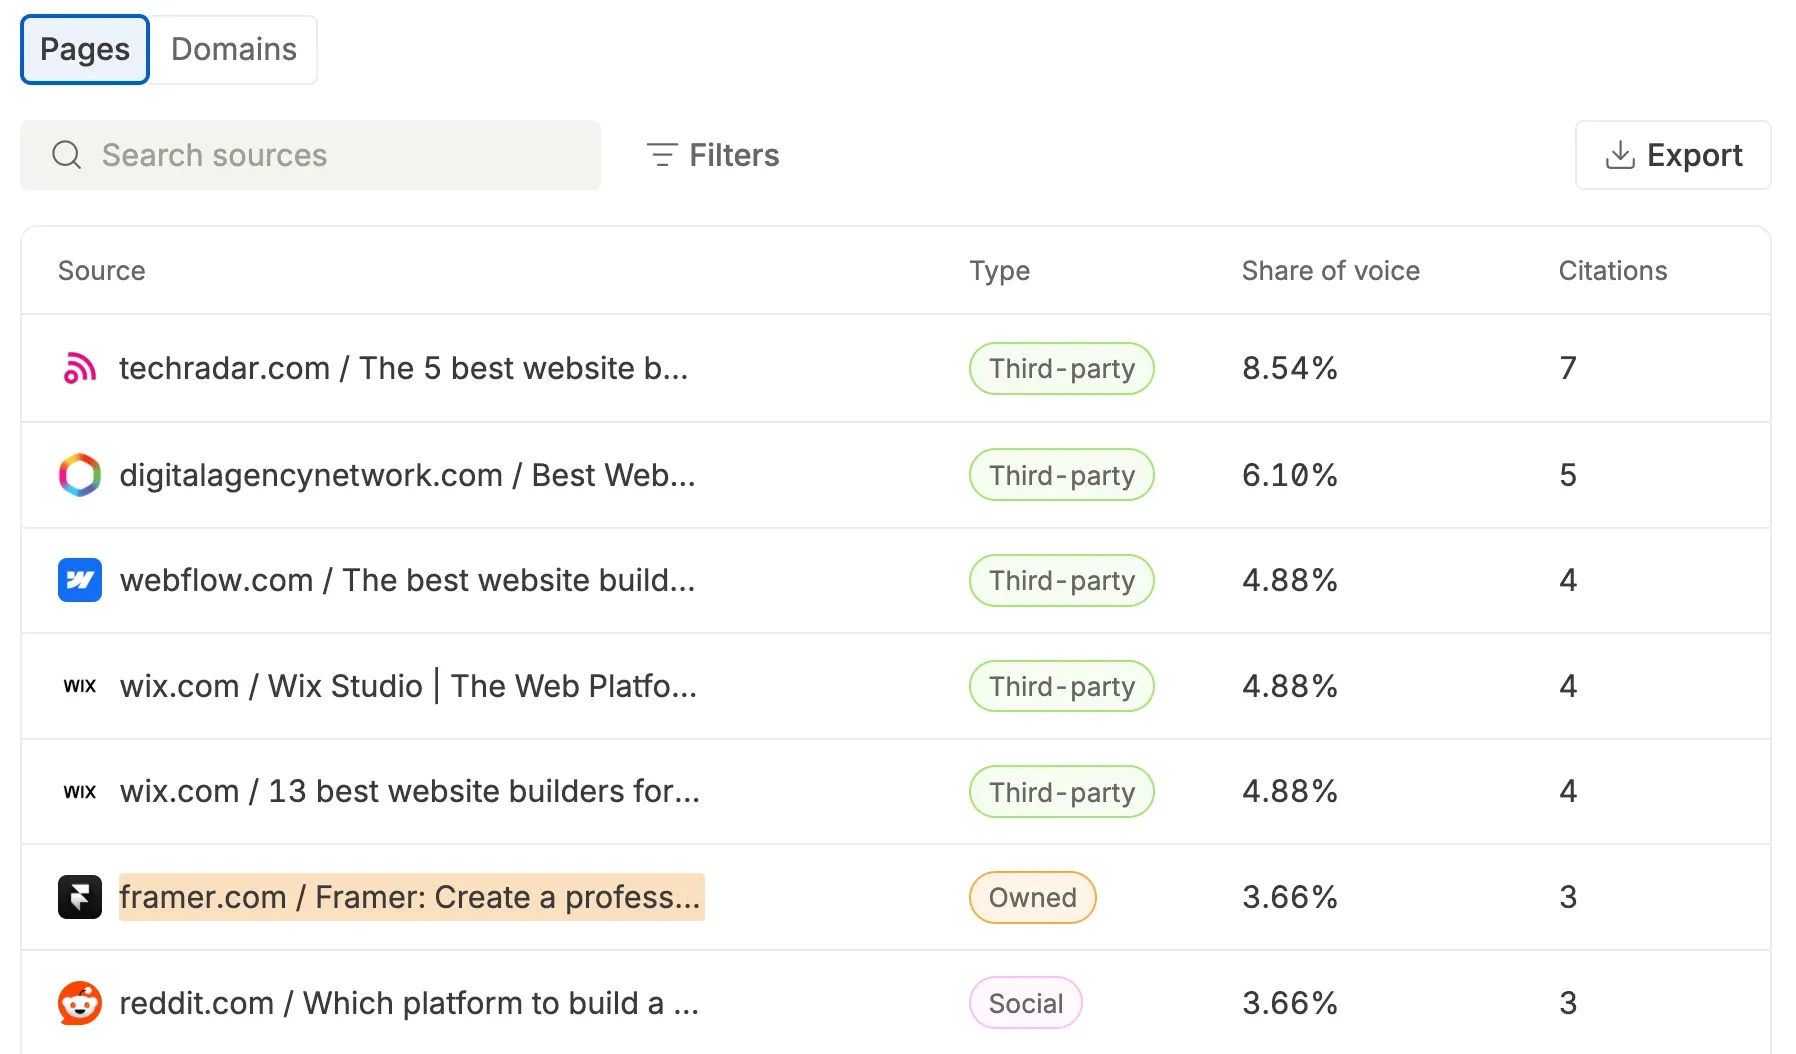
Task: Focus the Search sources field
Action: (x=311, y=155)
